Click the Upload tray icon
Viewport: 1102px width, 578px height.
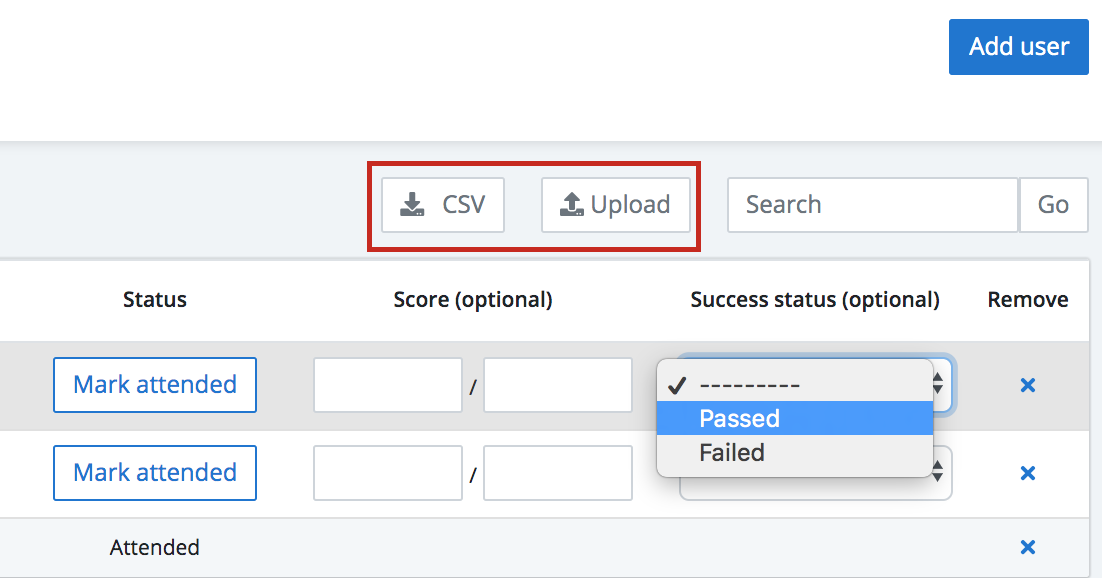pyautogui.click(x=571, y=205)
